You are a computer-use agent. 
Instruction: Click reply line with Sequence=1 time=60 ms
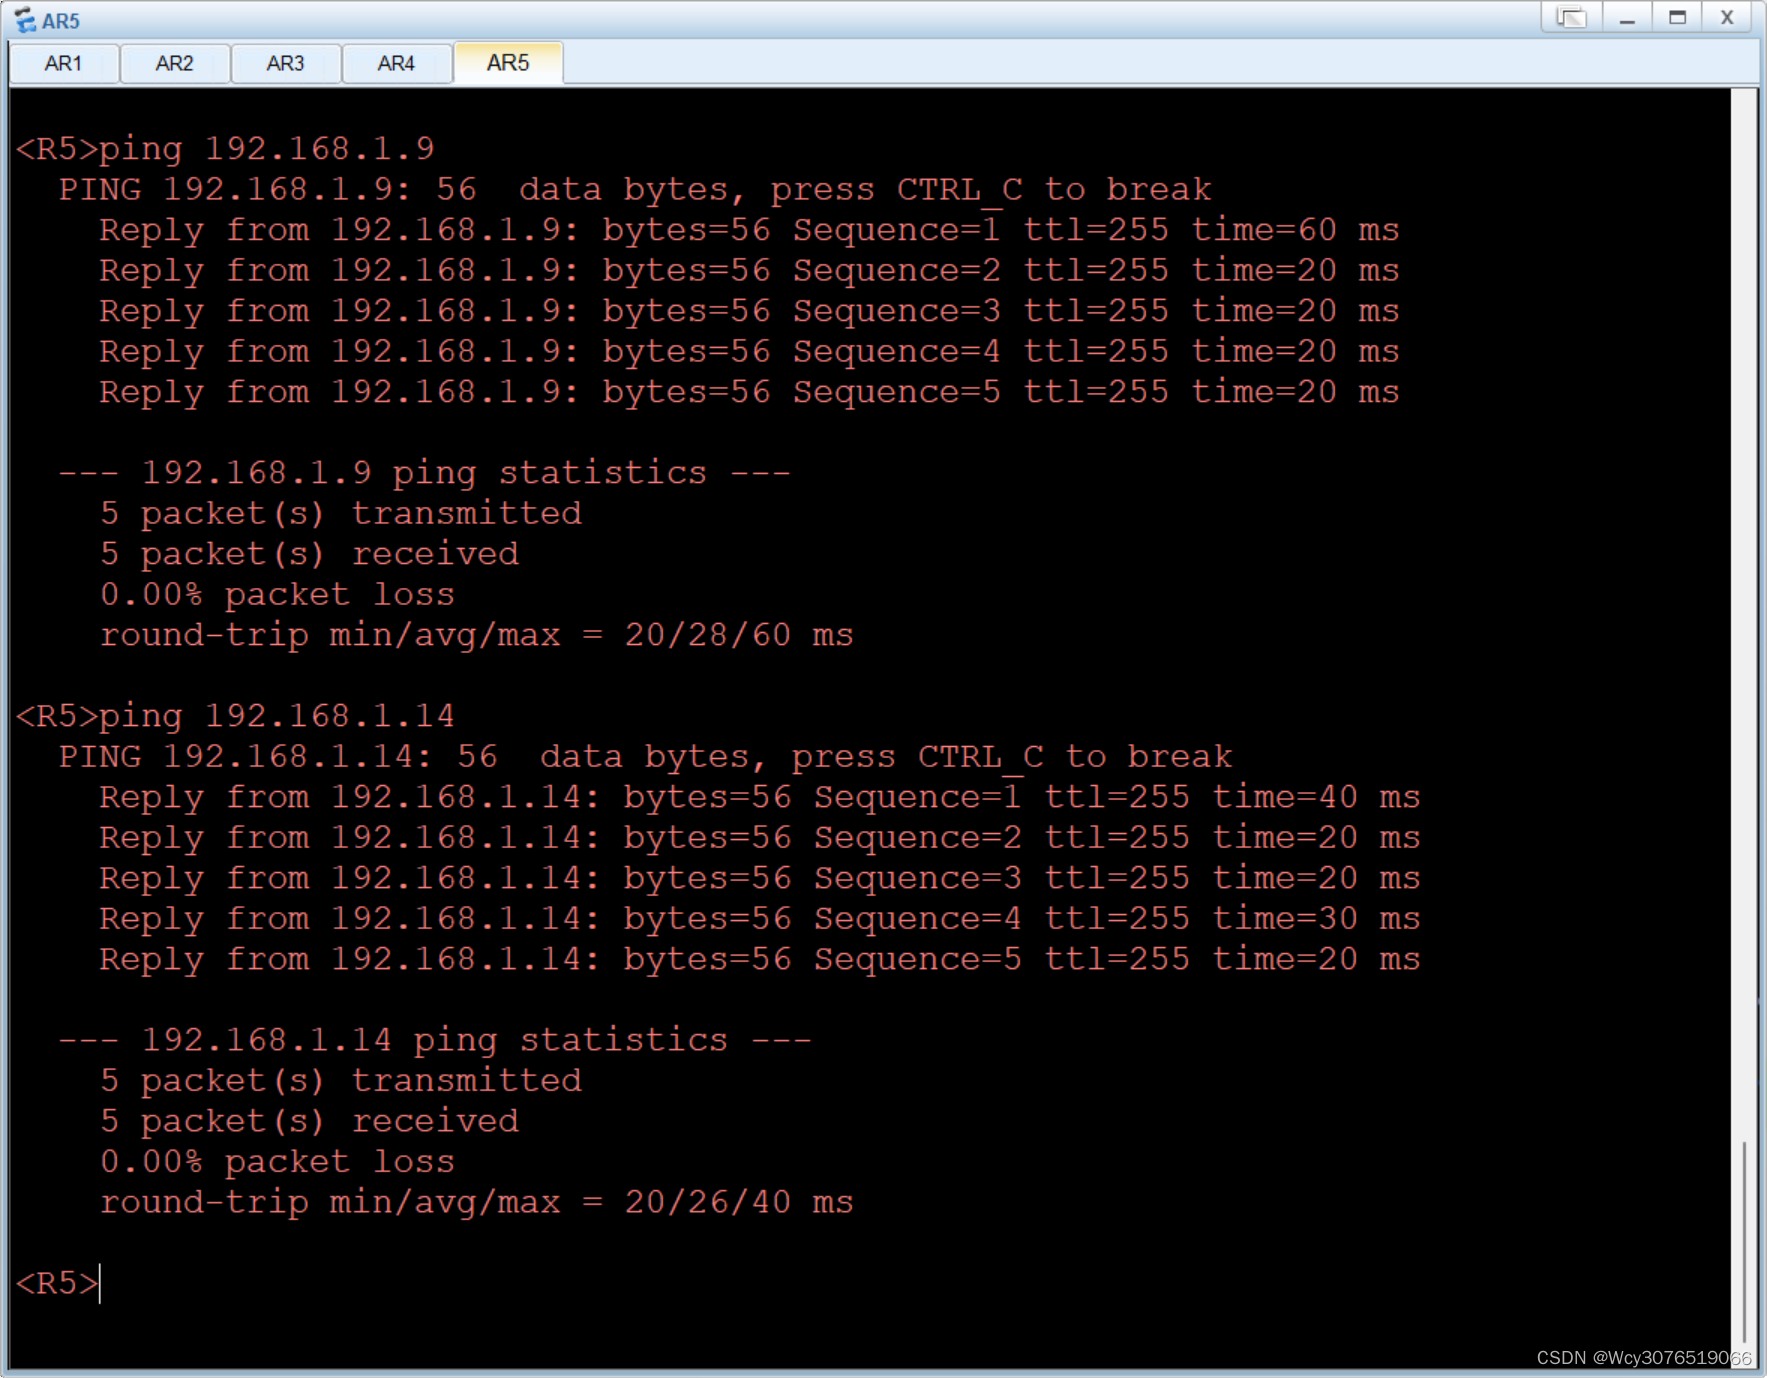(749, 230)
